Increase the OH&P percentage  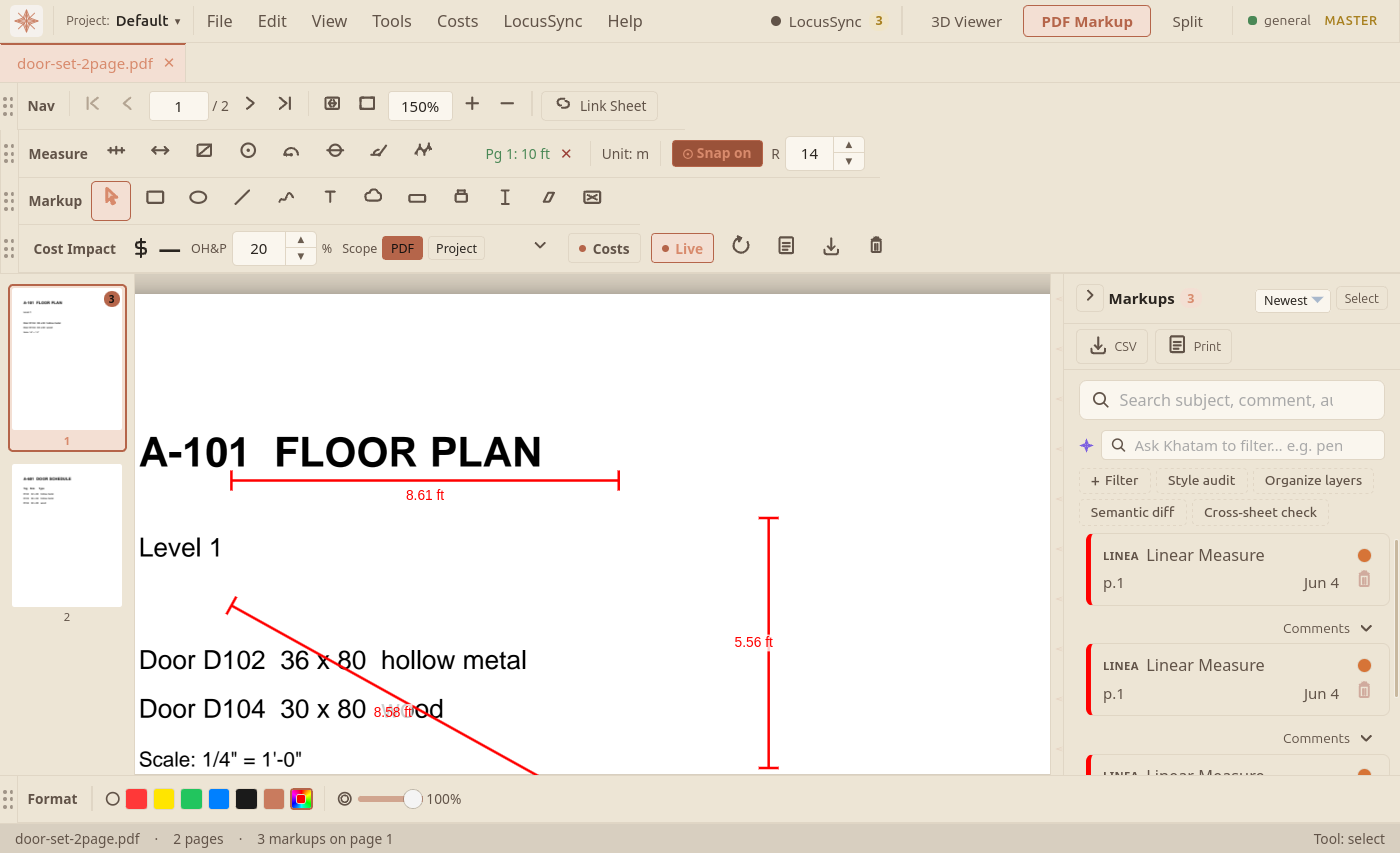pos(301,240)
